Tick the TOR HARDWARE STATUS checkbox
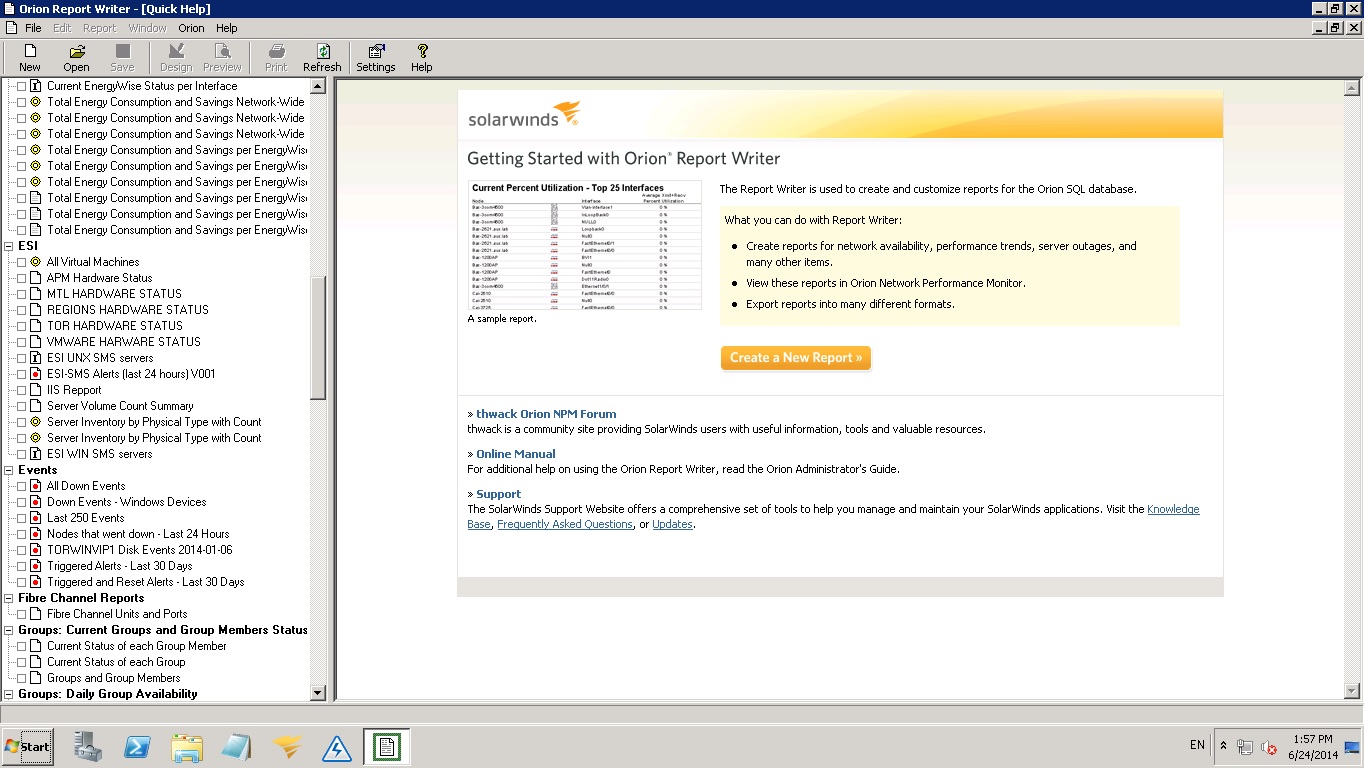Viewport: 1364px width, 768px height. pyautogui.click(x=21, y=326)
